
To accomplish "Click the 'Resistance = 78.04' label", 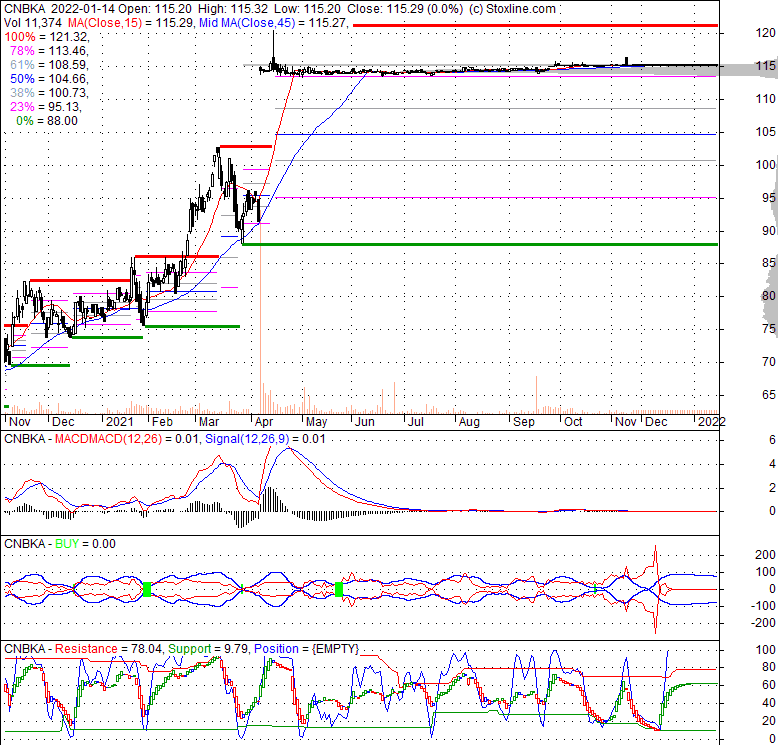I will [x=108, y=649].
